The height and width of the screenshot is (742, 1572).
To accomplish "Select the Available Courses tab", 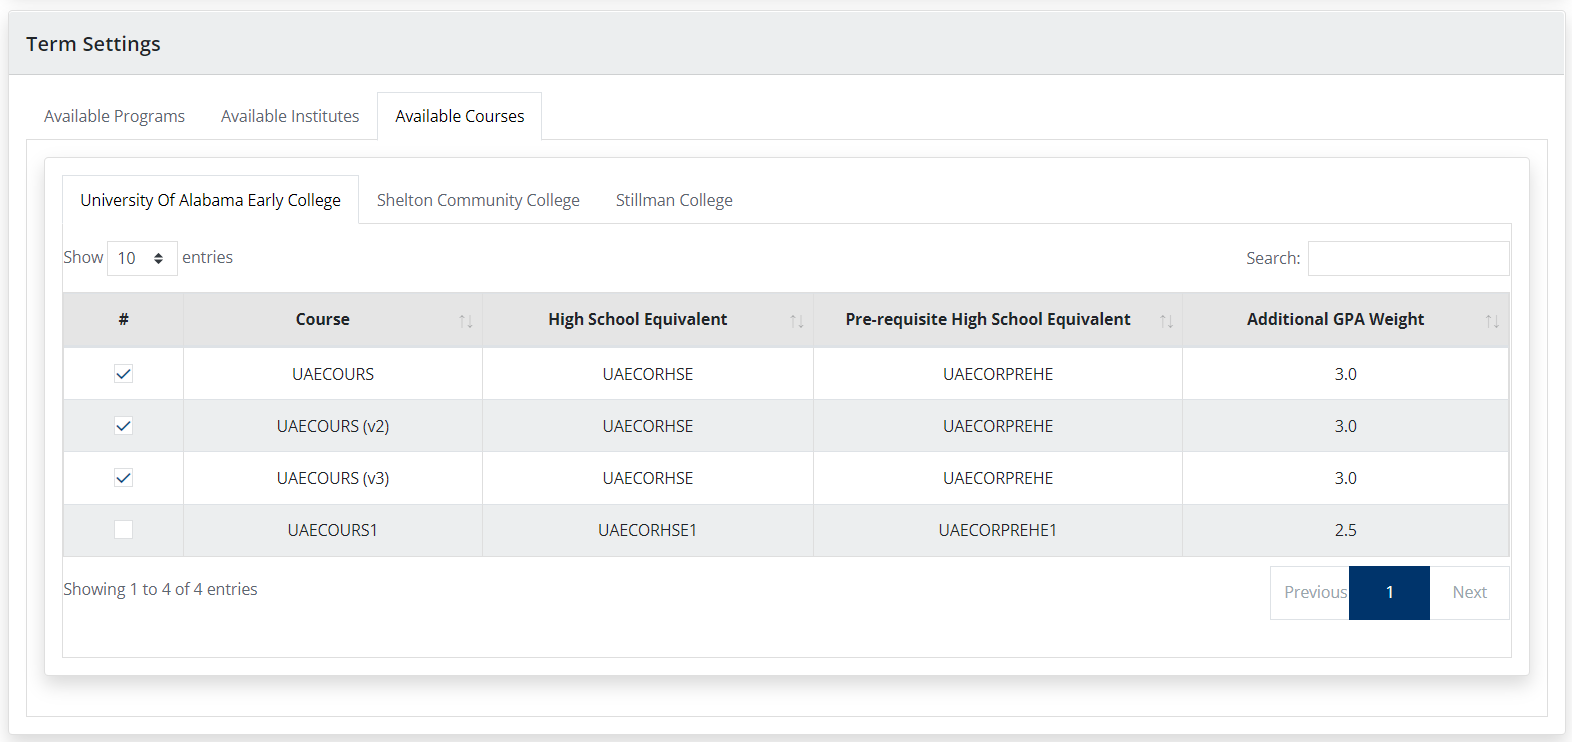I will click(459, 116).
